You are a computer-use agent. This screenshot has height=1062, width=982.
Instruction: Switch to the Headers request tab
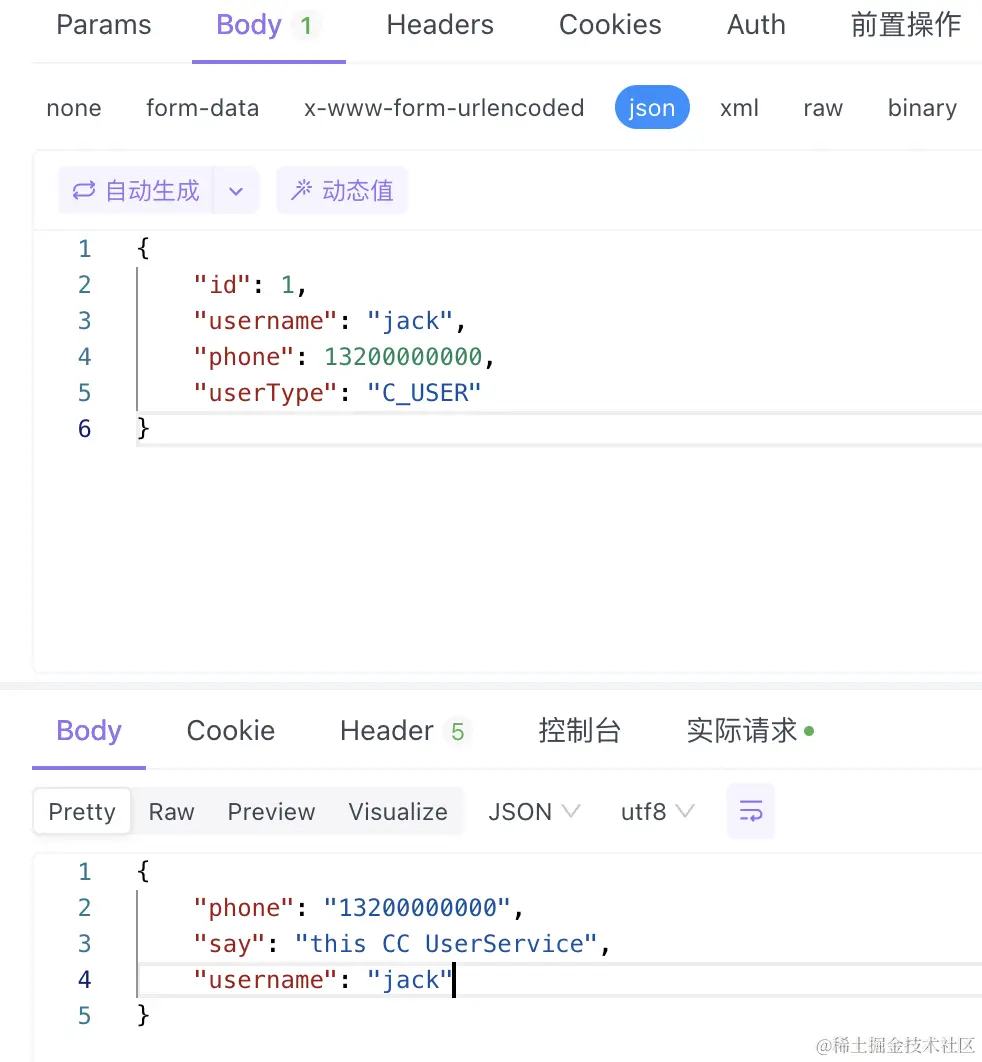point(440,25)
